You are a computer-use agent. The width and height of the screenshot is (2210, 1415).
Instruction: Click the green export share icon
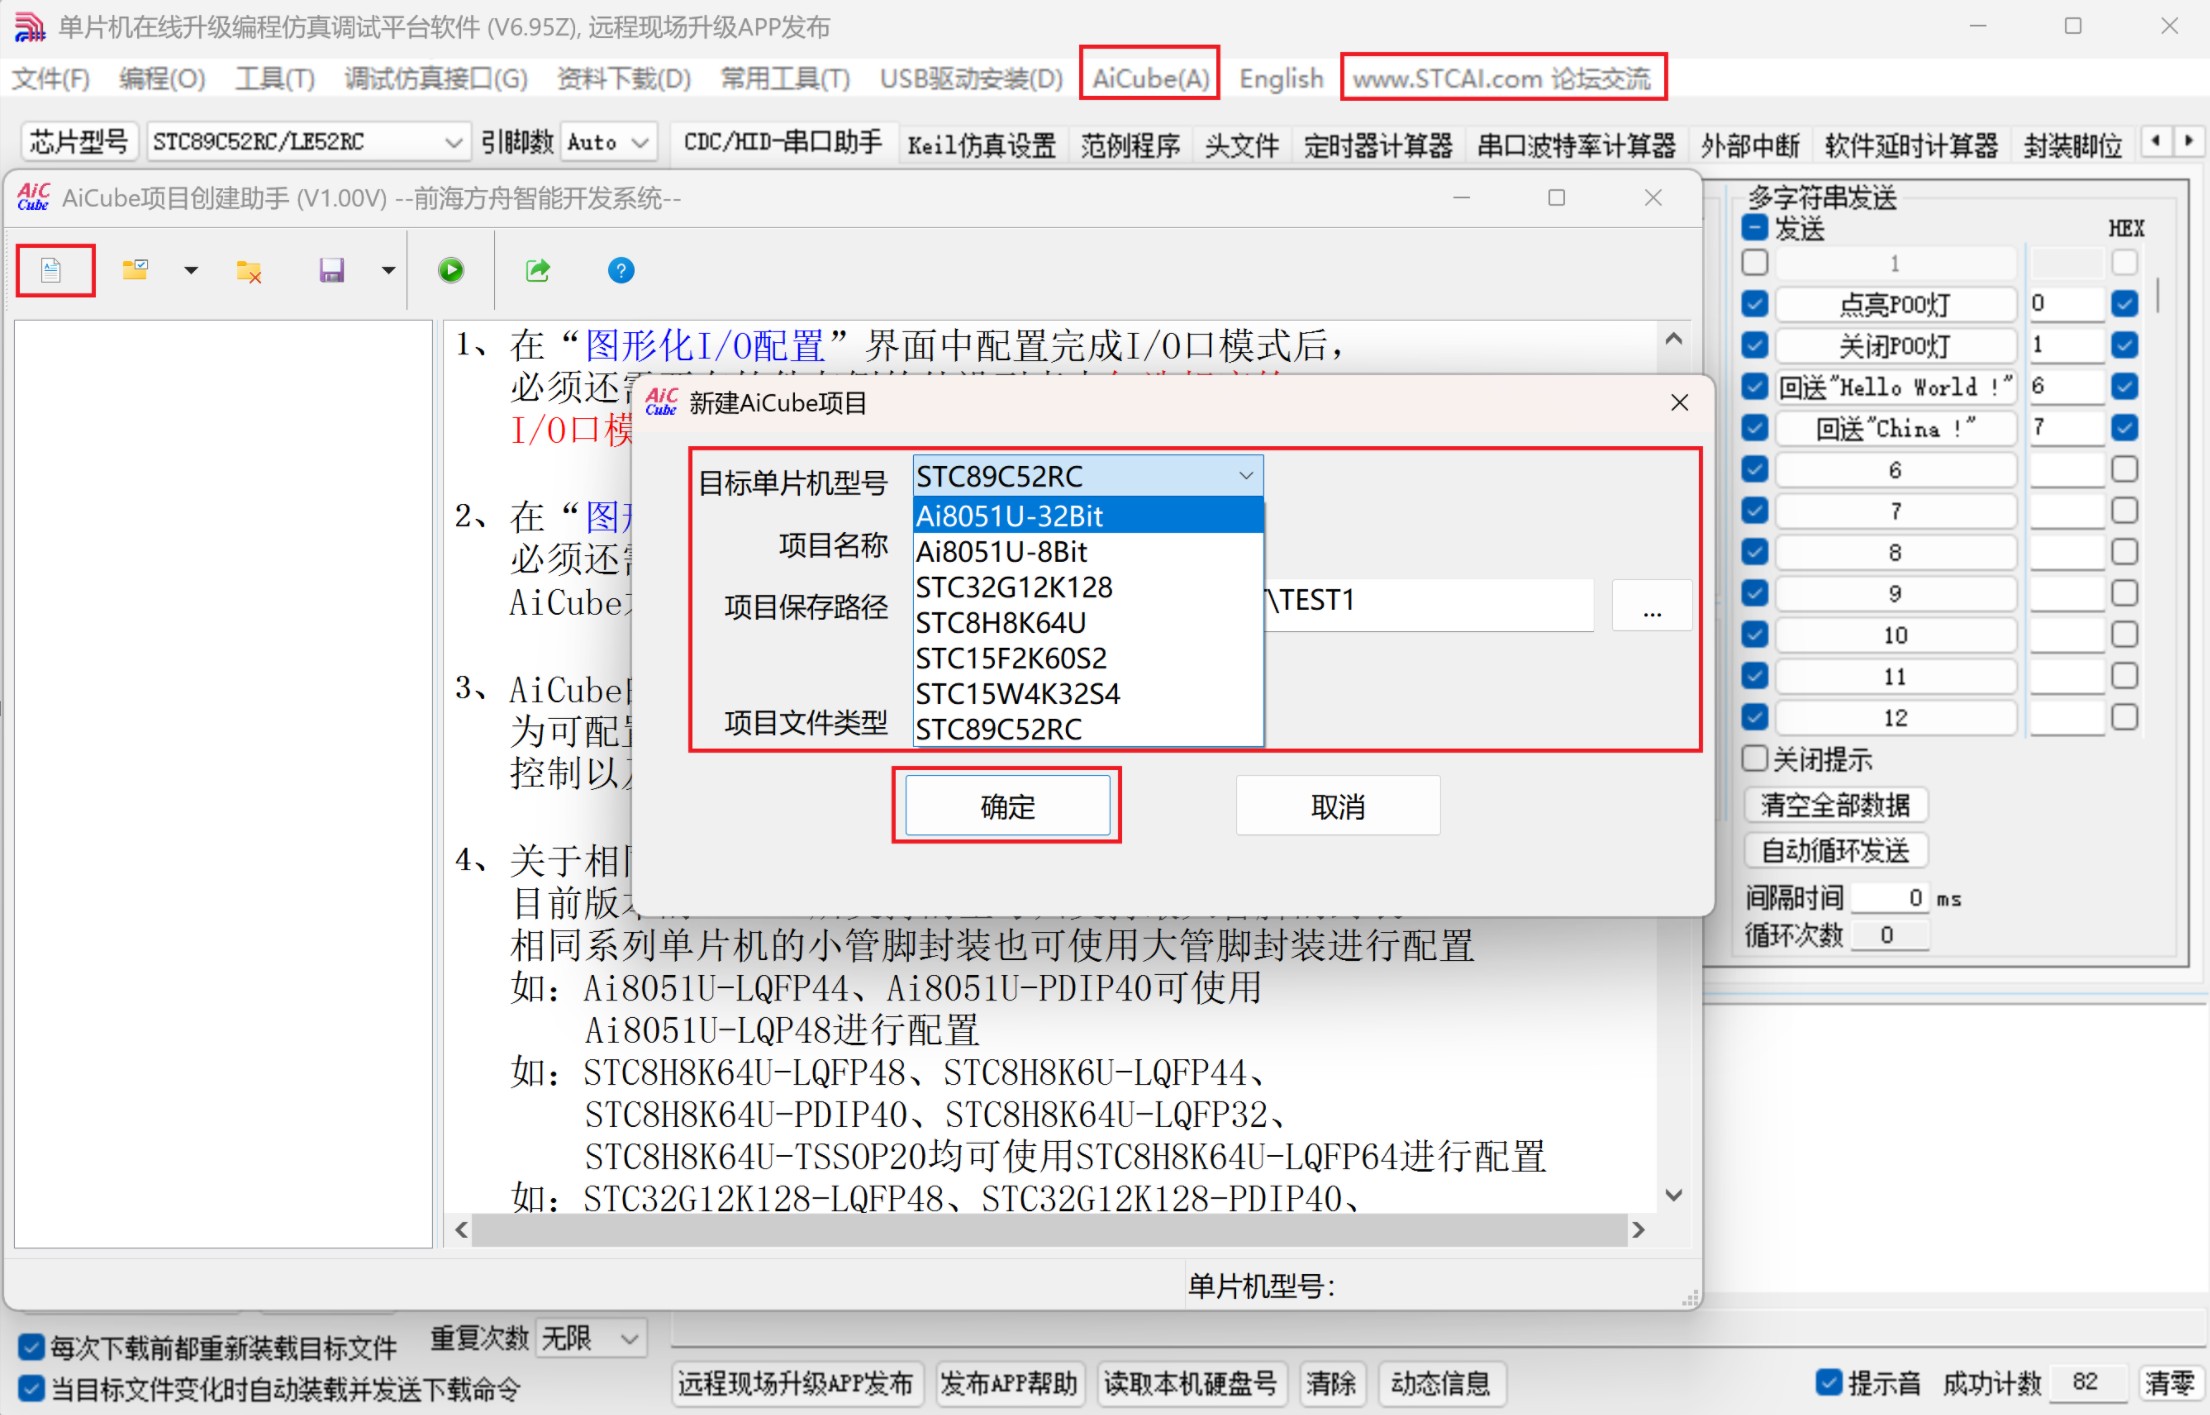538,270
